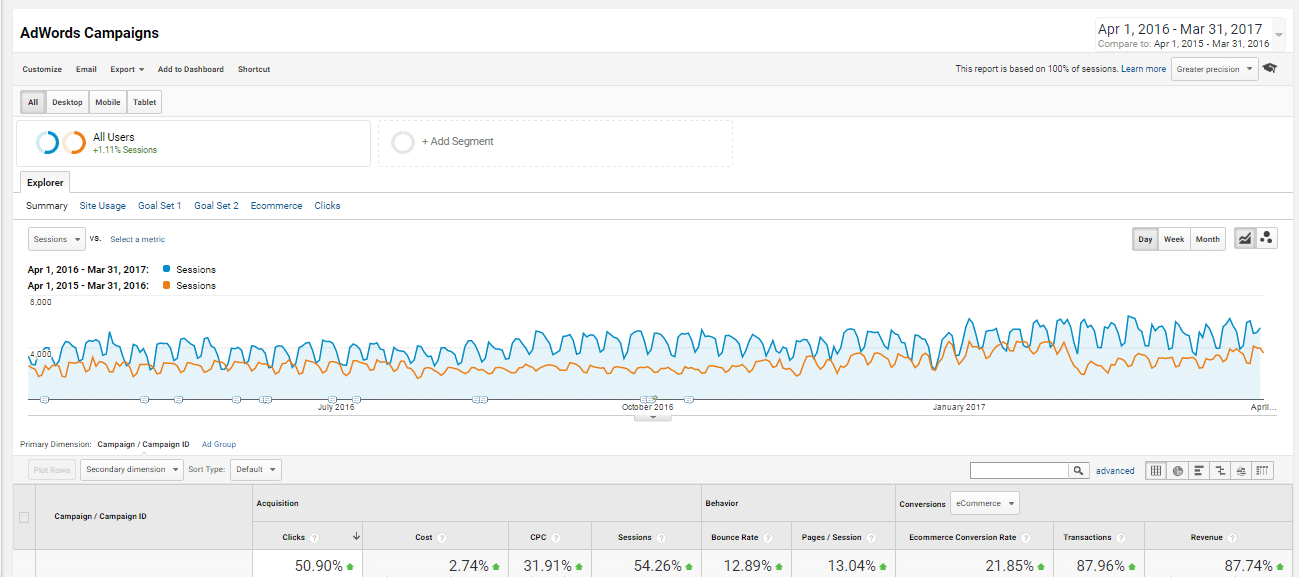Select the comparison view icon
1299x577 pixels.
click(1220, 470)
